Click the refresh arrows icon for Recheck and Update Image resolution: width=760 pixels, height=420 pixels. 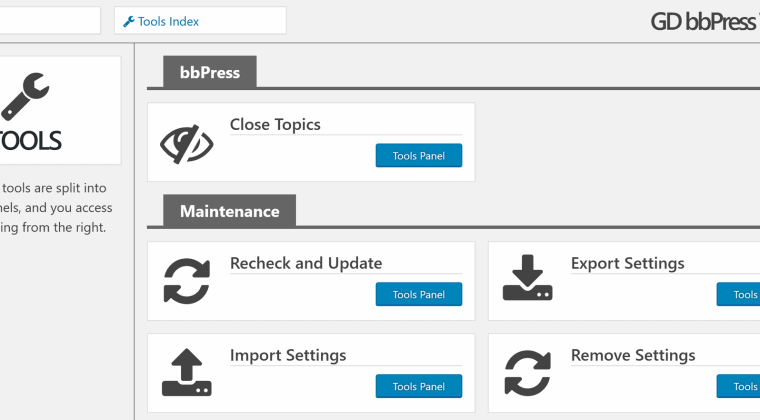[187, 281]
